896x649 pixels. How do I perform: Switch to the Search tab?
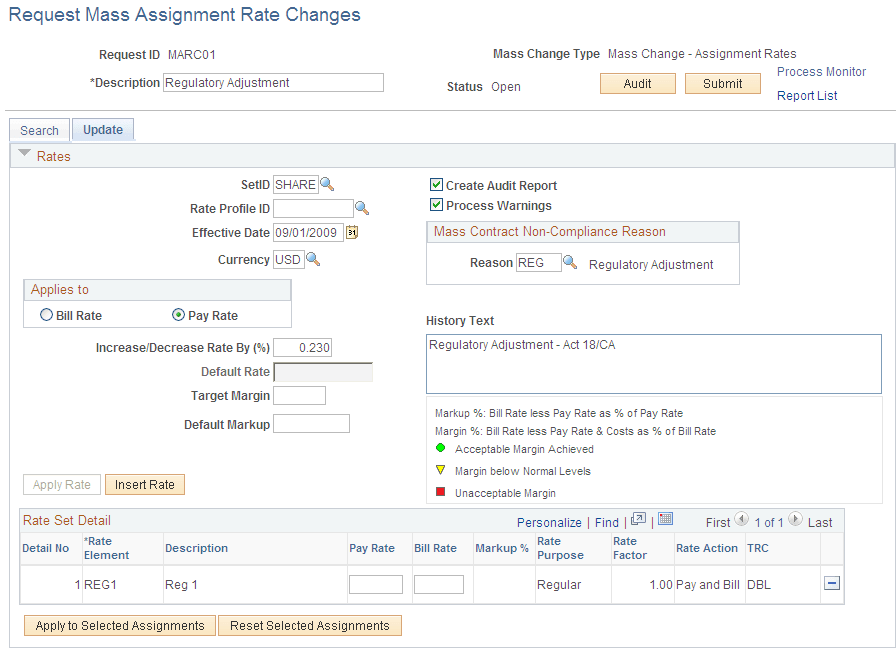click(39, 130)
